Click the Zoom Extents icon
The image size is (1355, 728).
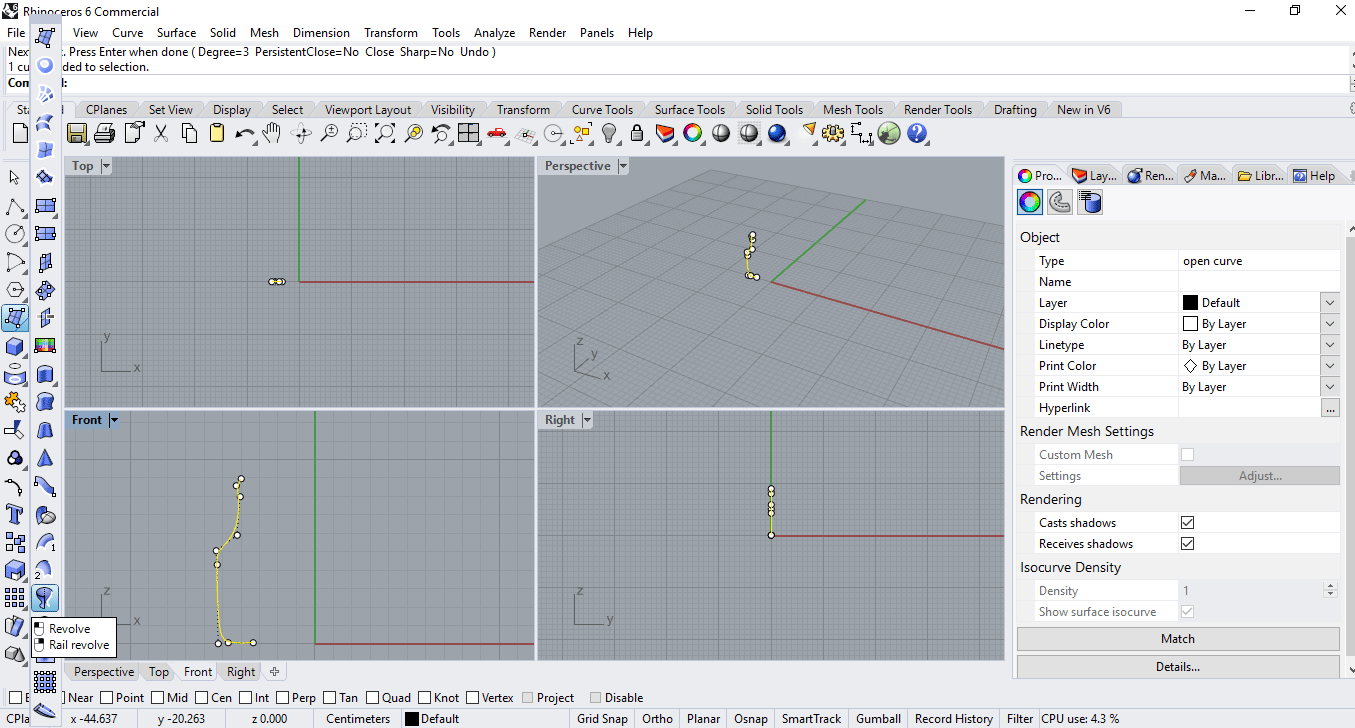click(x=385, y=133)
